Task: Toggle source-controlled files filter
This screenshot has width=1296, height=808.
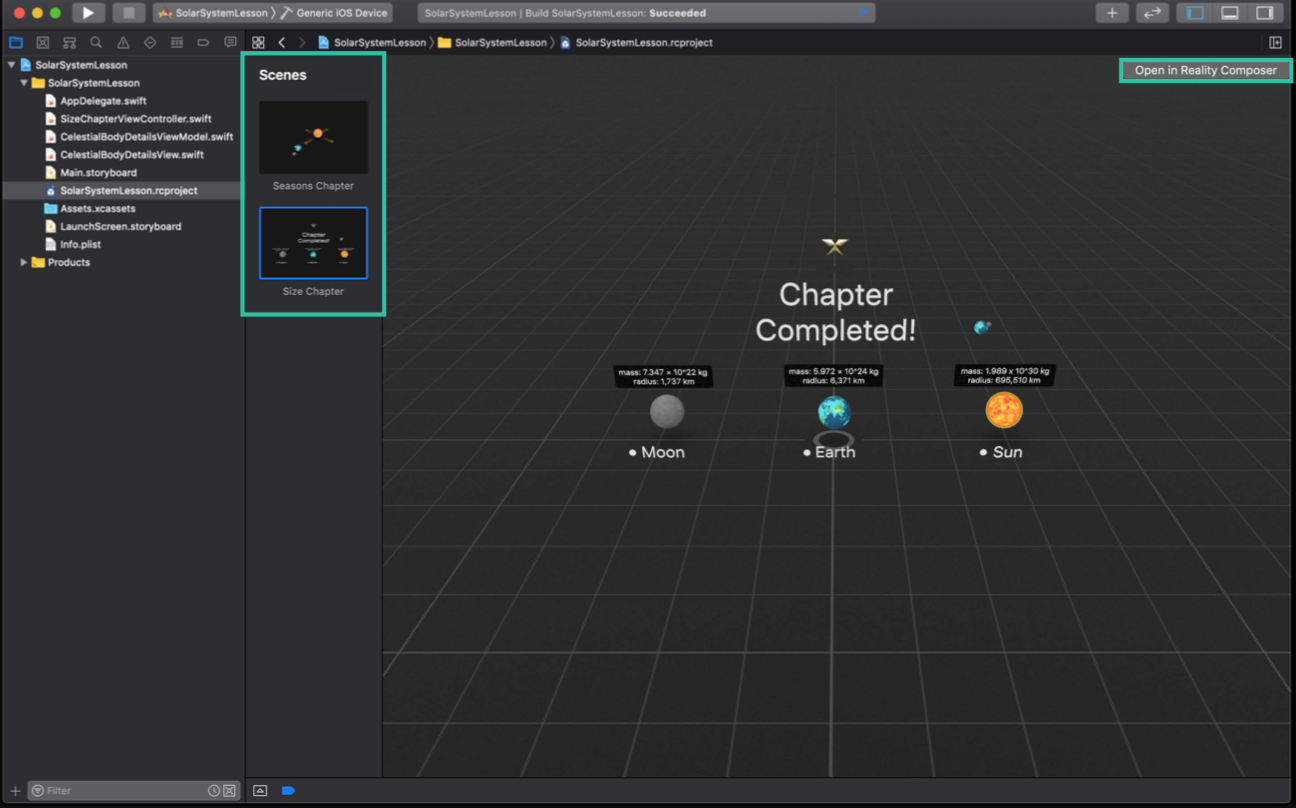Action: pos(229,791)
